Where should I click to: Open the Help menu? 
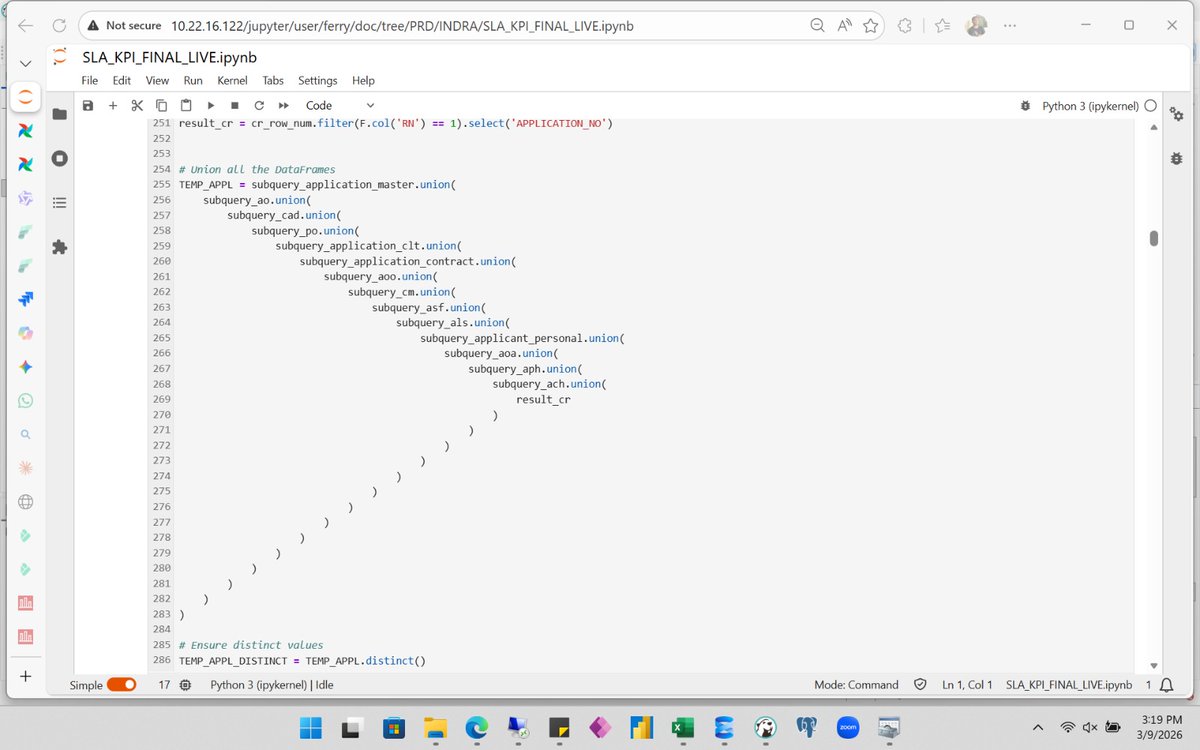tap(363, 80)
